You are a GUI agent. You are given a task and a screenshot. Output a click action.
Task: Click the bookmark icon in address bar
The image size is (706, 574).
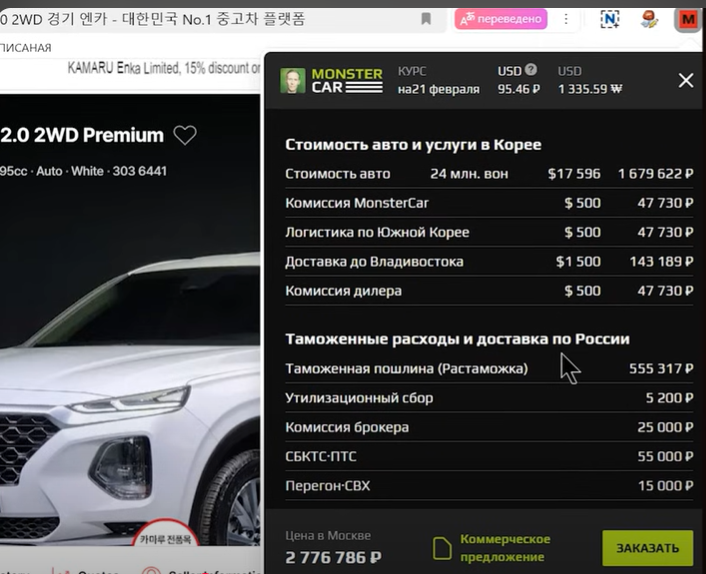(x=426, y=19)
